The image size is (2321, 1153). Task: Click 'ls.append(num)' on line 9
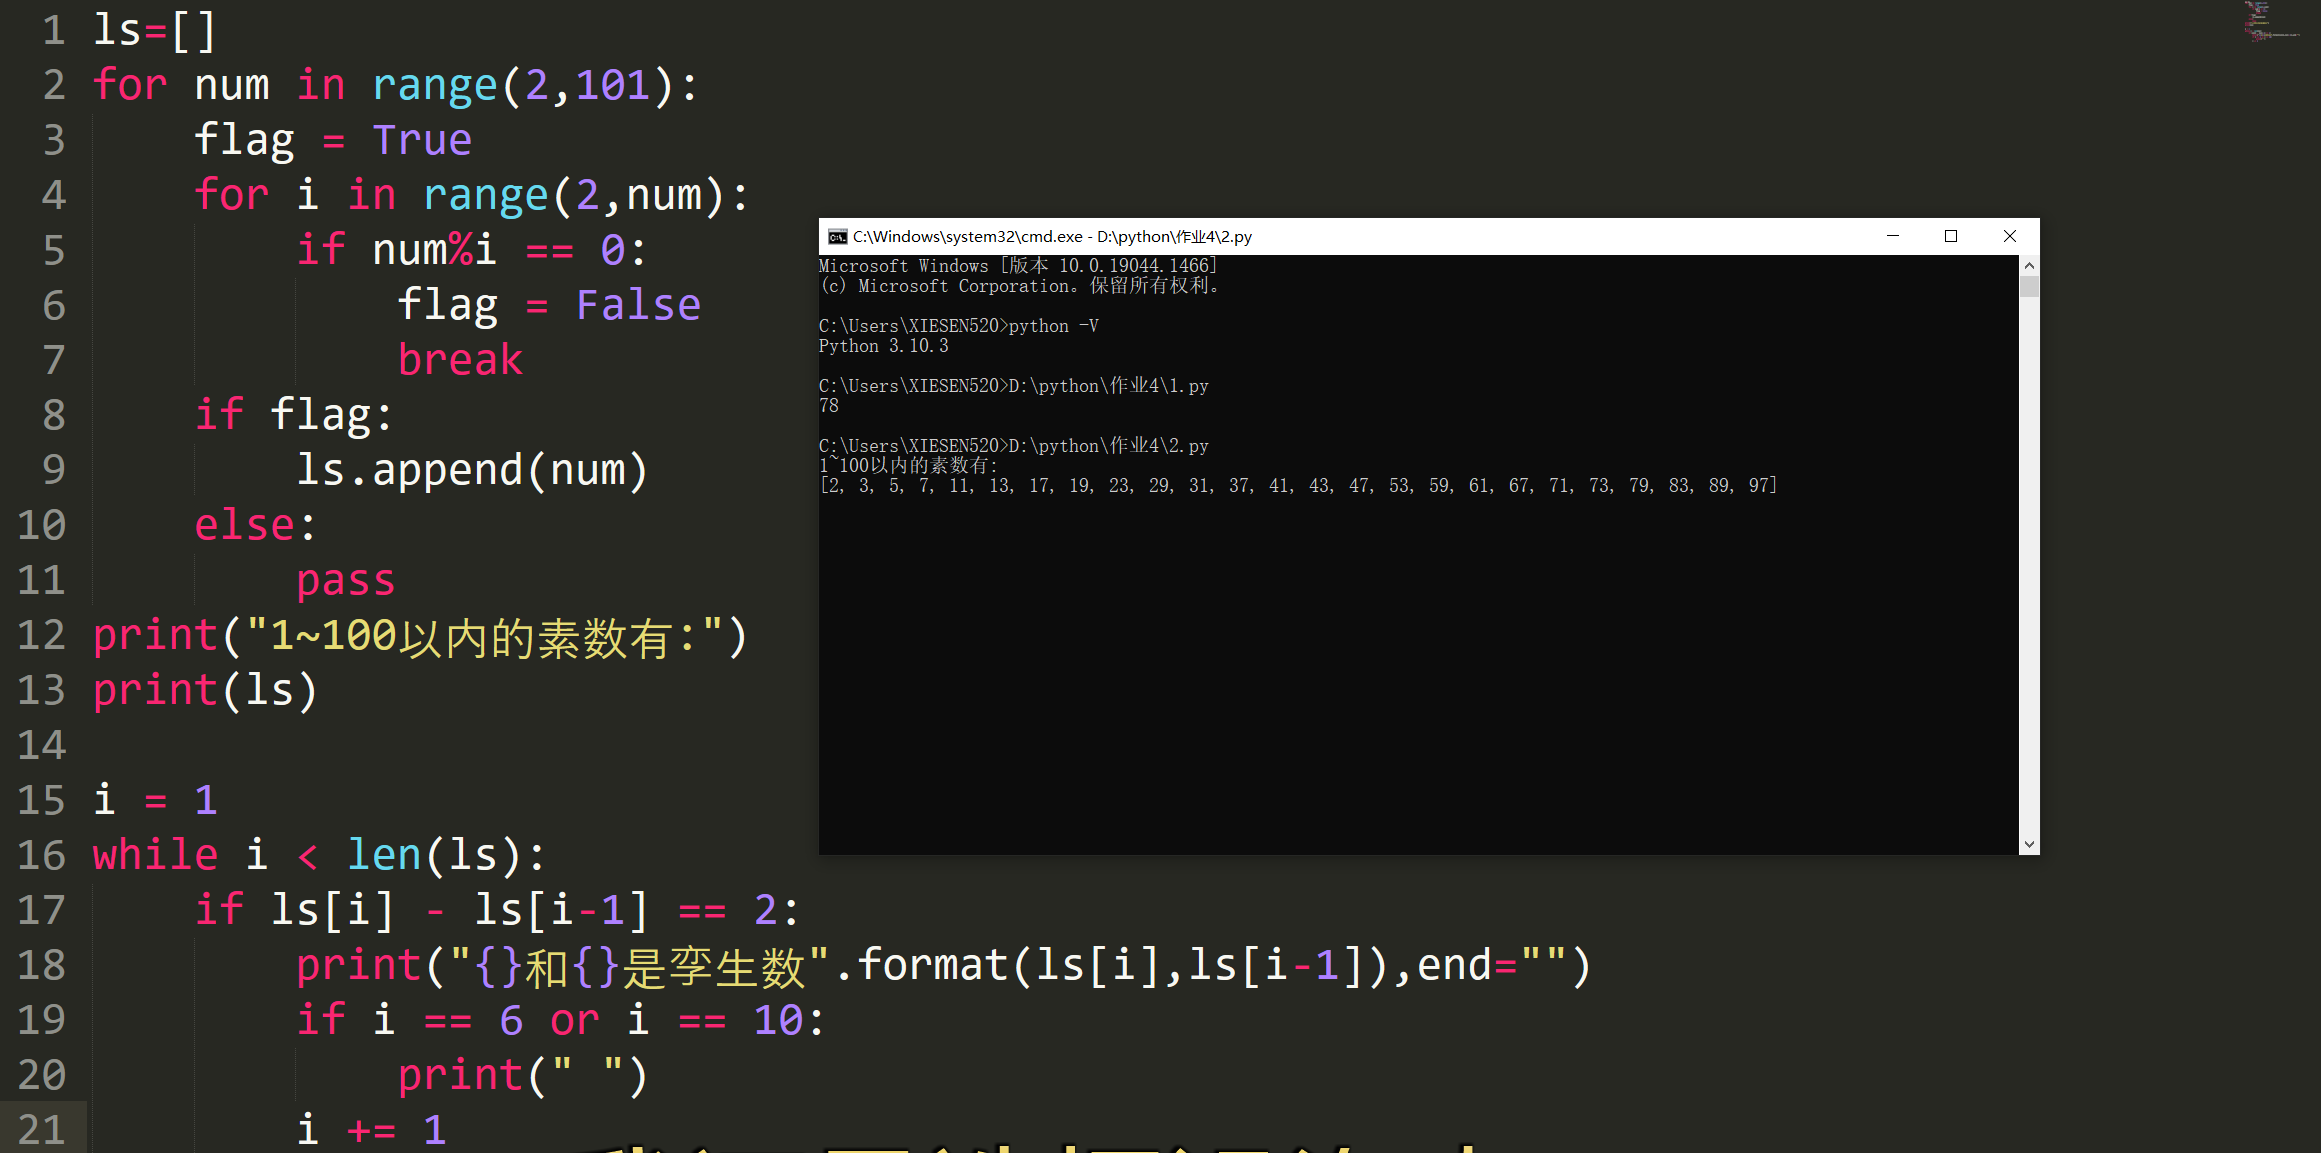[x=472, y=469]
